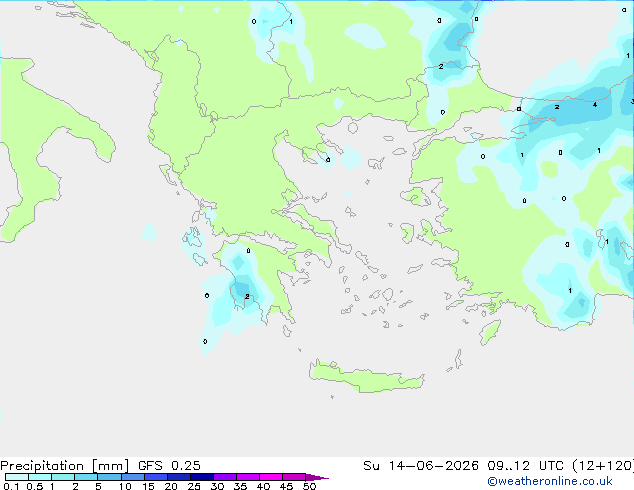Click the '09..12 UTC' time text

[x=525, y=466]
